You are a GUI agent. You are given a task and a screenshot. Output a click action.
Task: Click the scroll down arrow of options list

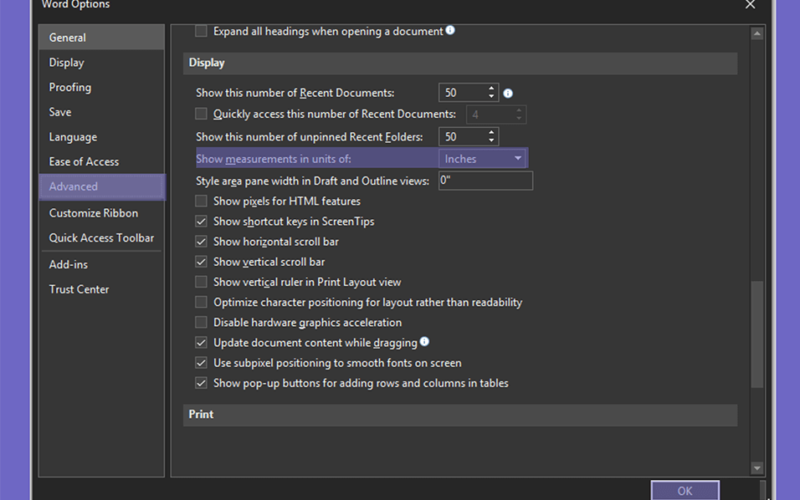pyautogui.click(x=757, y=468)
